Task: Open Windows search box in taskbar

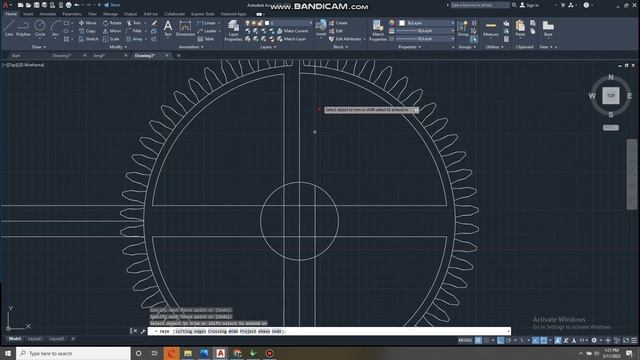Action: (73, 353)
